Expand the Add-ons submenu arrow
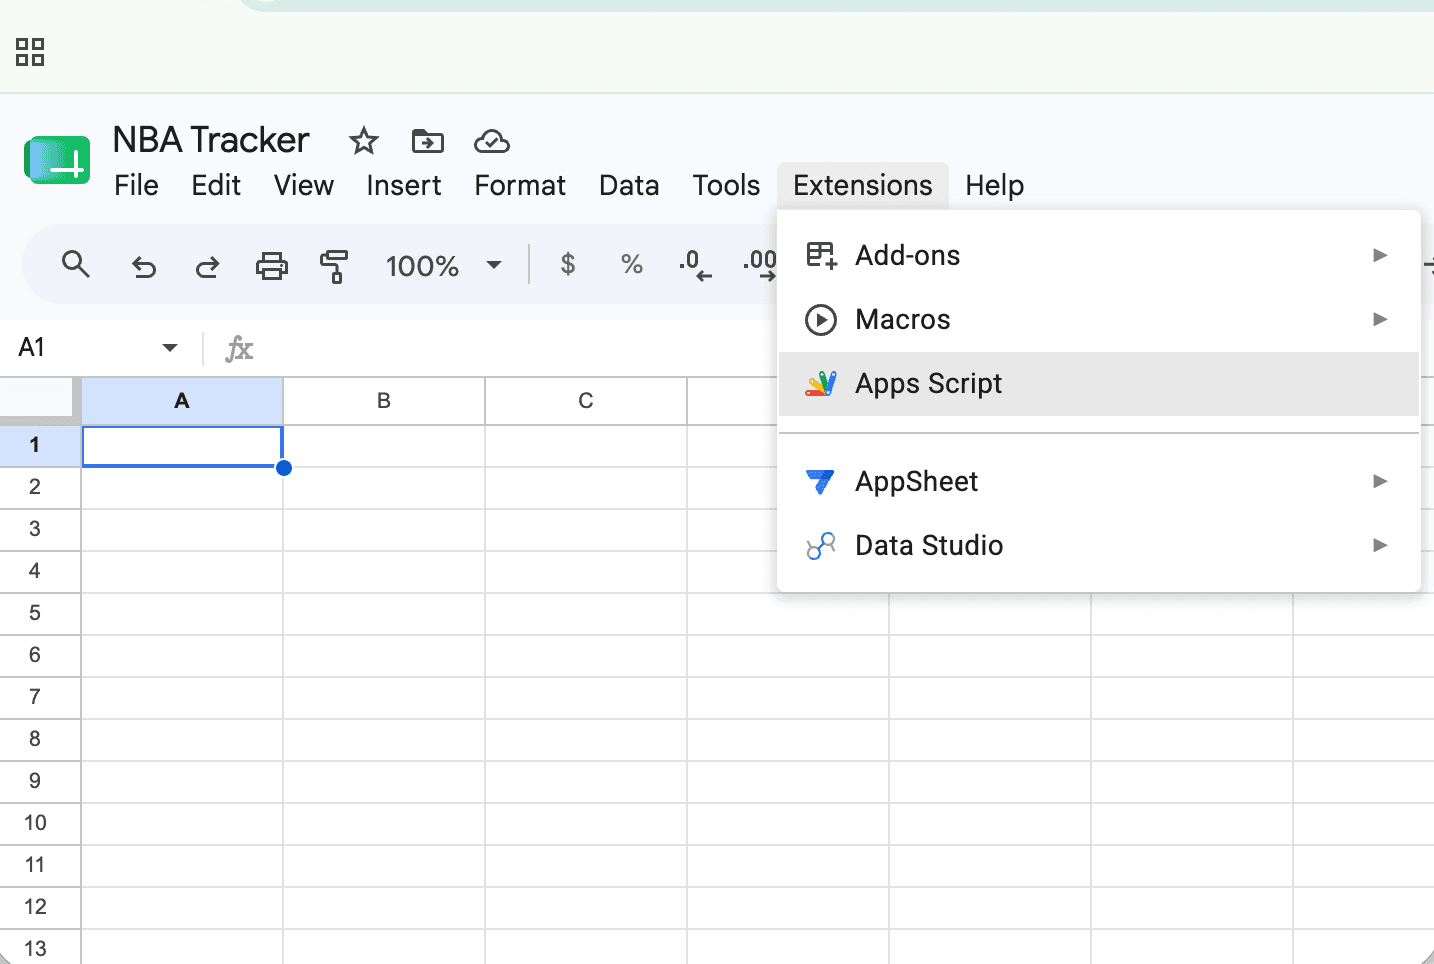This screenshot has width=1434, height=964. [1380, 255]
